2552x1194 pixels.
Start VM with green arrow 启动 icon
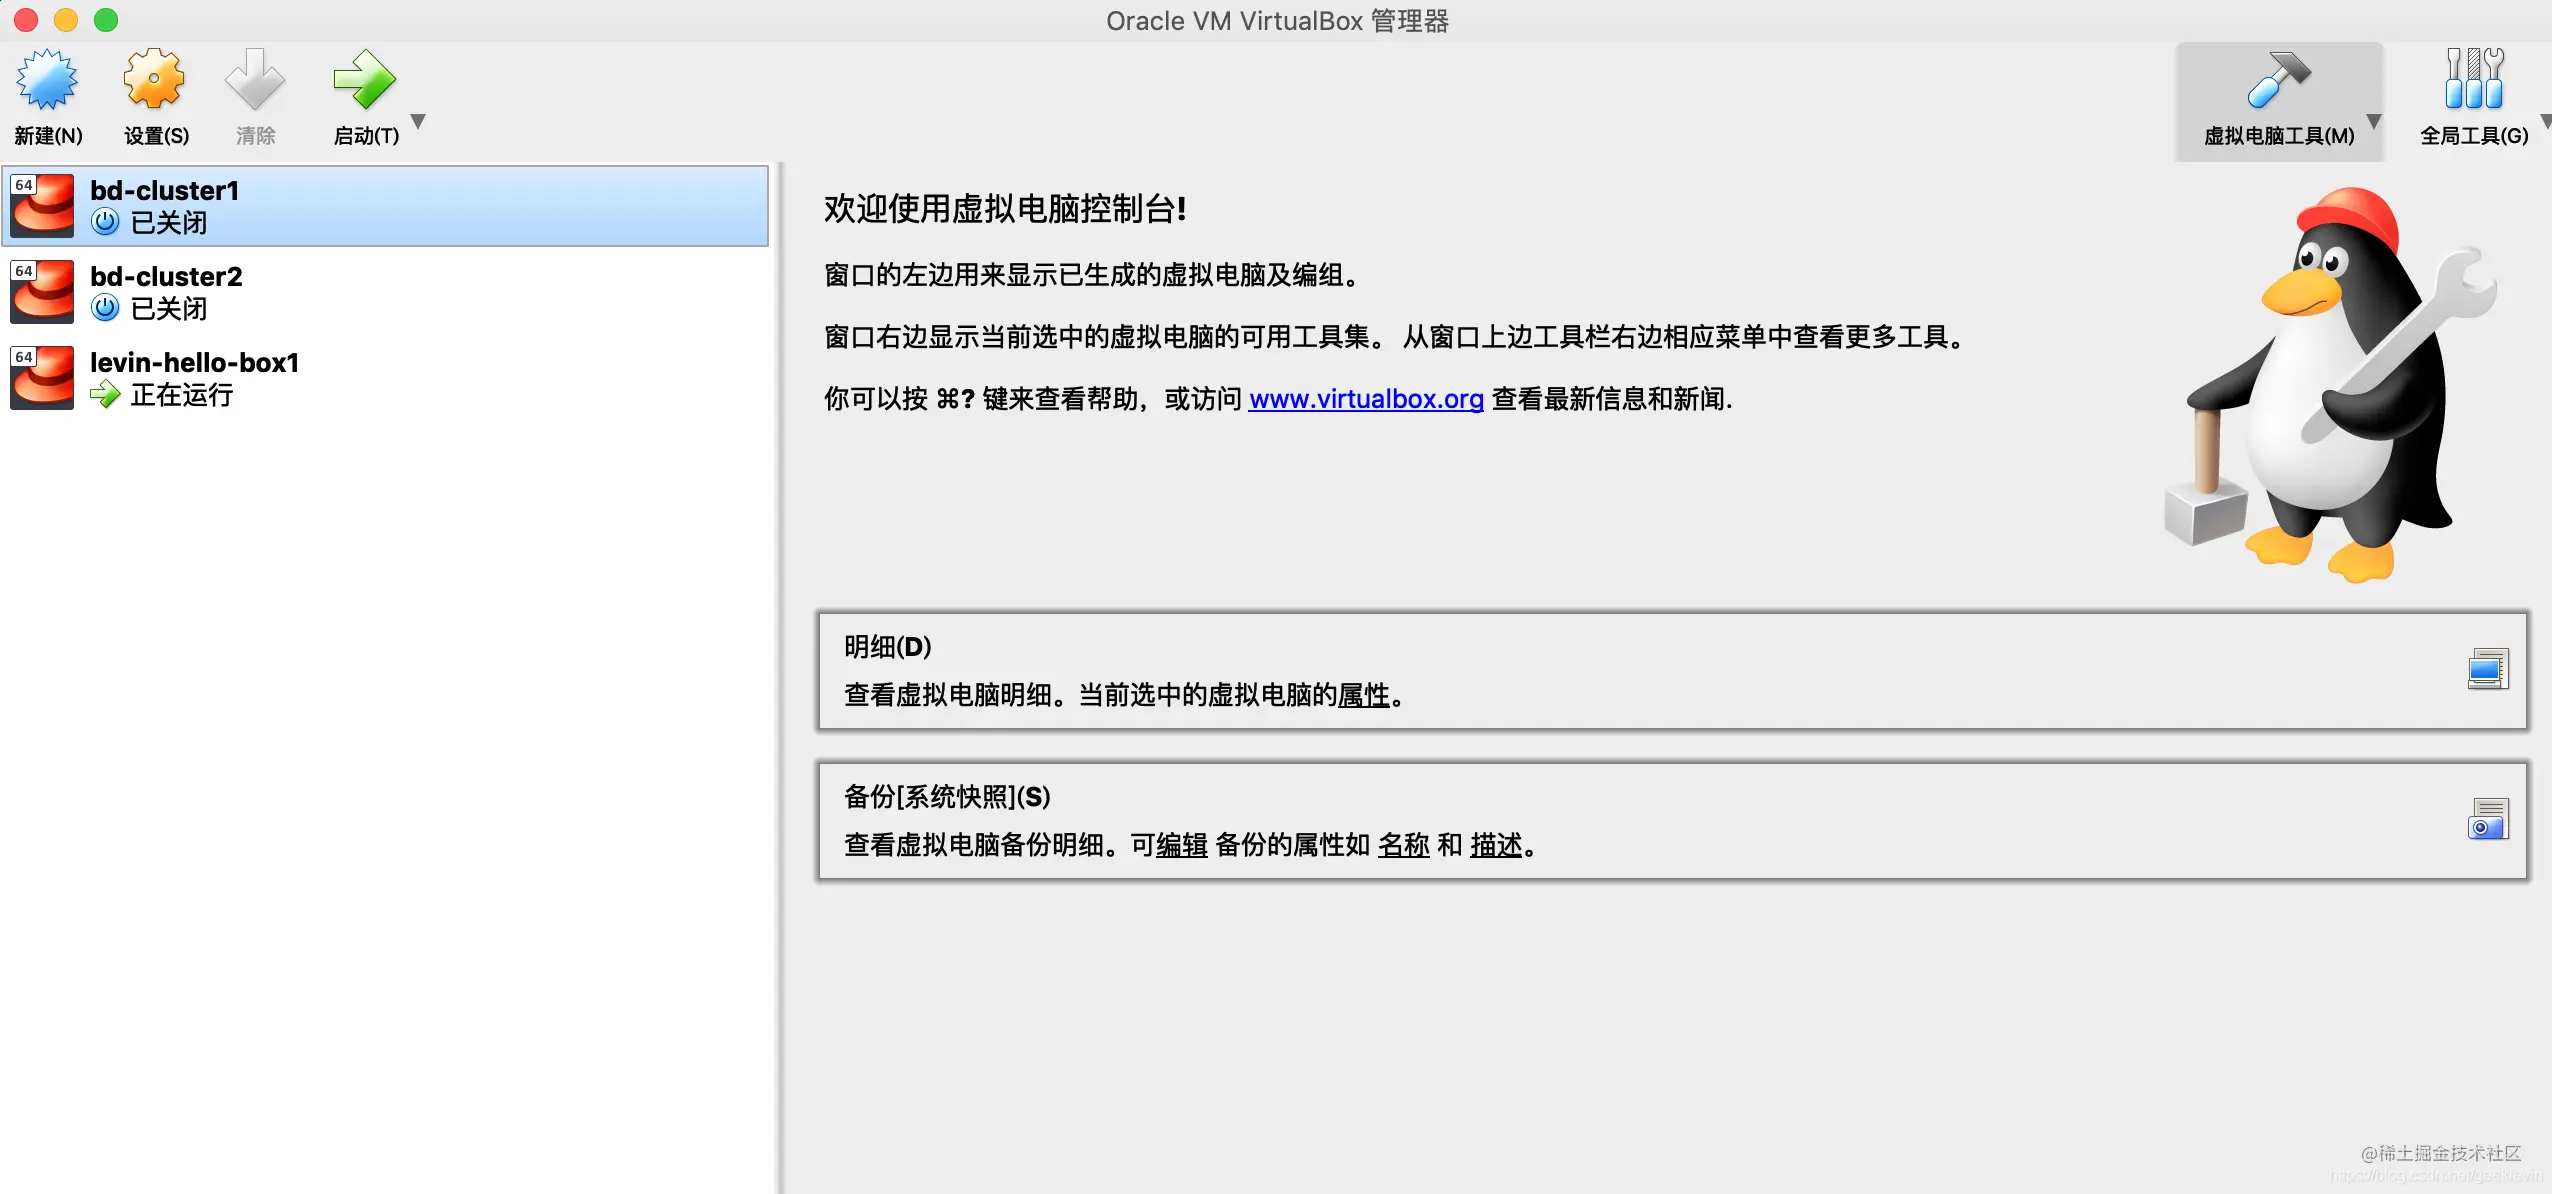pyautogui.click(x=364, y=80)
